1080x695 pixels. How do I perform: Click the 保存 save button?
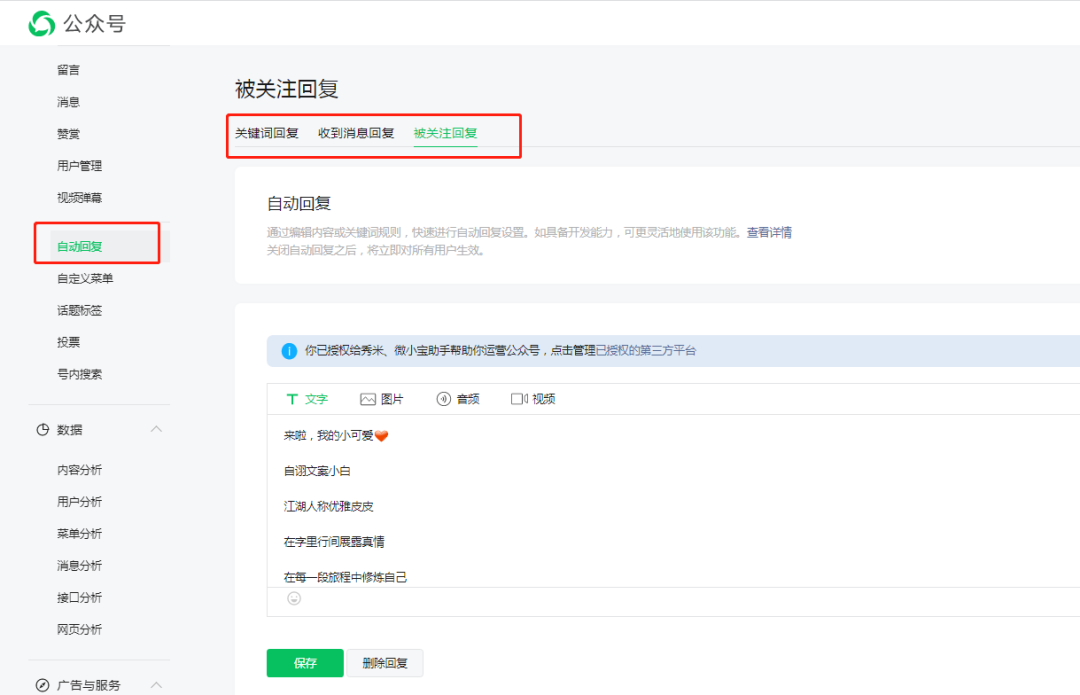click(304, 662)
